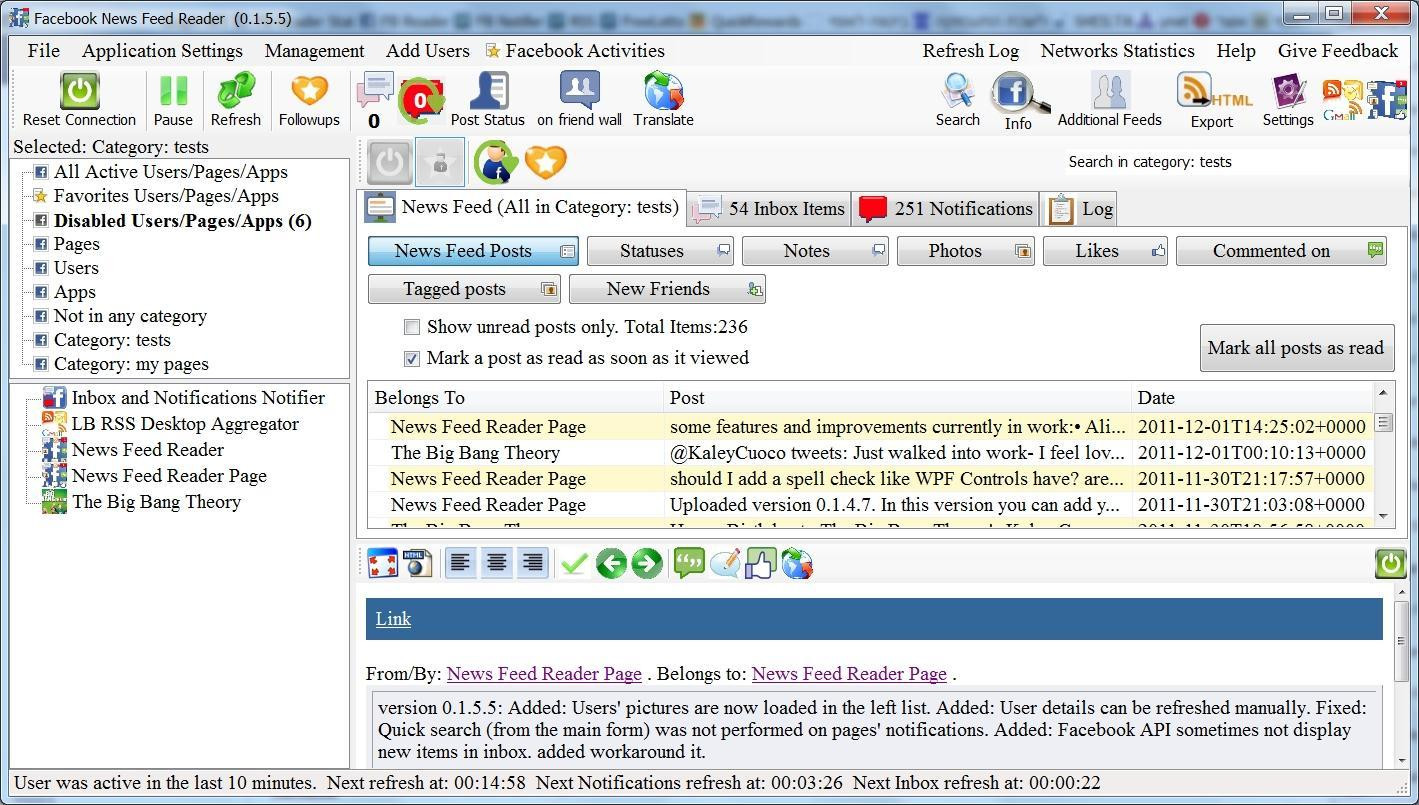The height and width of the screenshot is (805, 1419).
Task: Open Additional Feeds icon
Action: pos(1109,91)
